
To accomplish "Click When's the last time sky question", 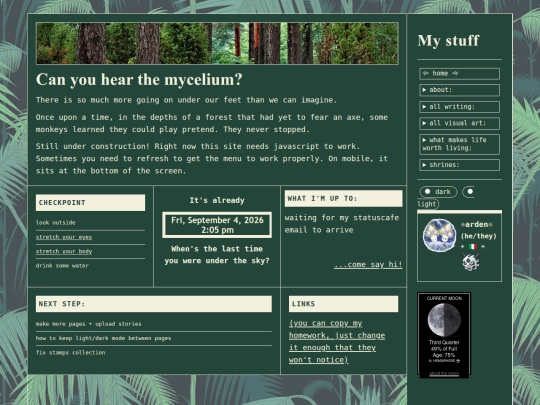I will tap(217, 255).
